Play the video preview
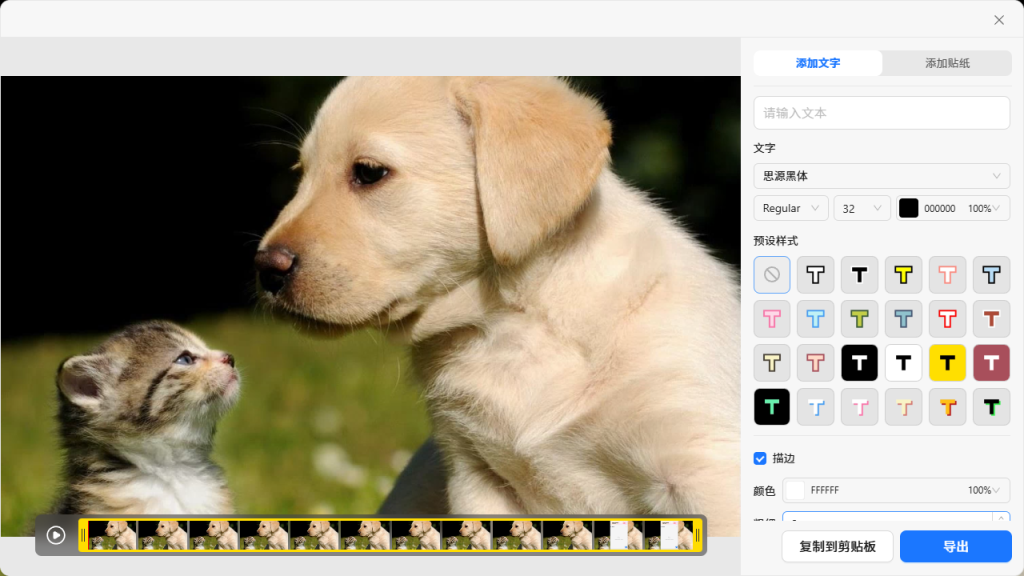 pos(56,535)
